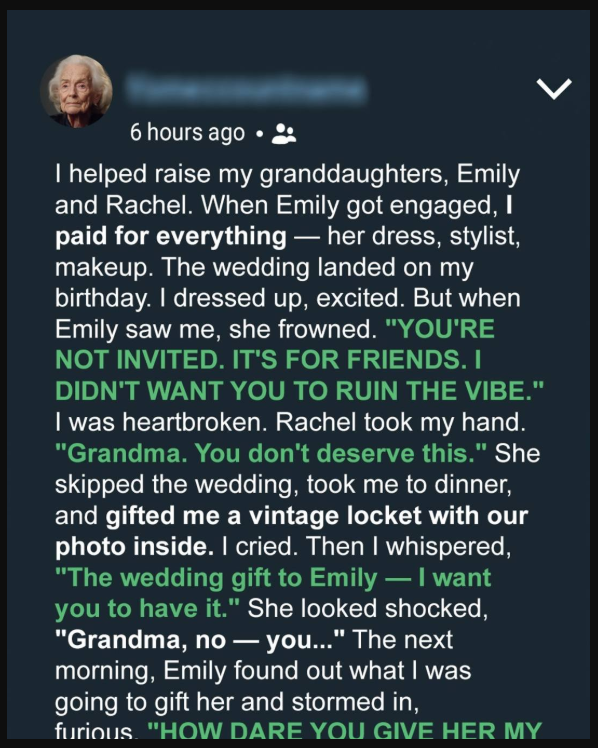The width and height of the screenshot is (598, 748).
Task: Click the 'I was heartbroken.' sentence
Action: 161,422
